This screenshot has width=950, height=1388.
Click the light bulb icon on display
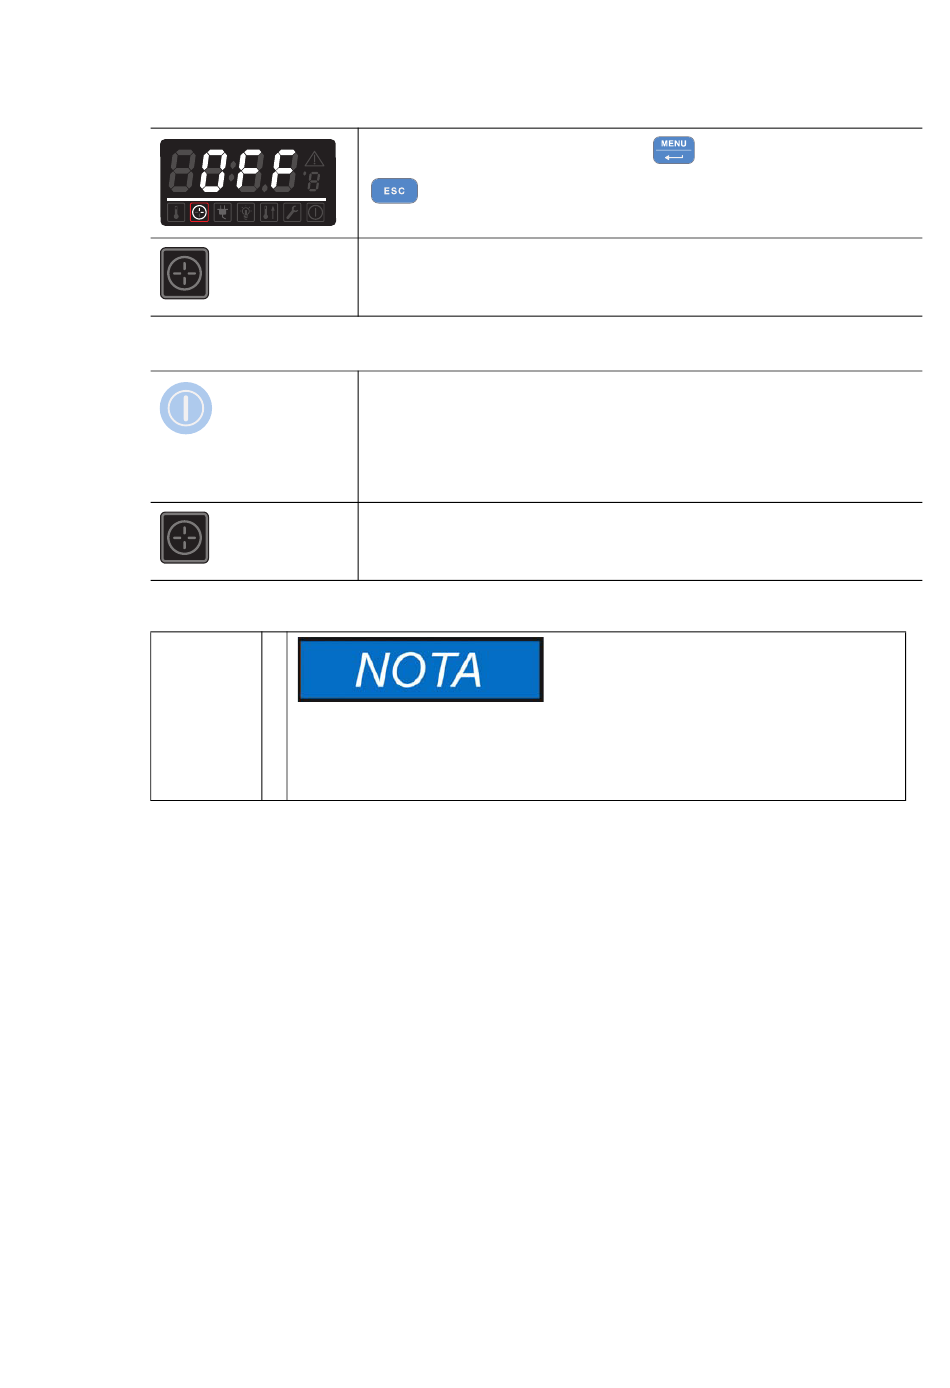coord(246,212)
